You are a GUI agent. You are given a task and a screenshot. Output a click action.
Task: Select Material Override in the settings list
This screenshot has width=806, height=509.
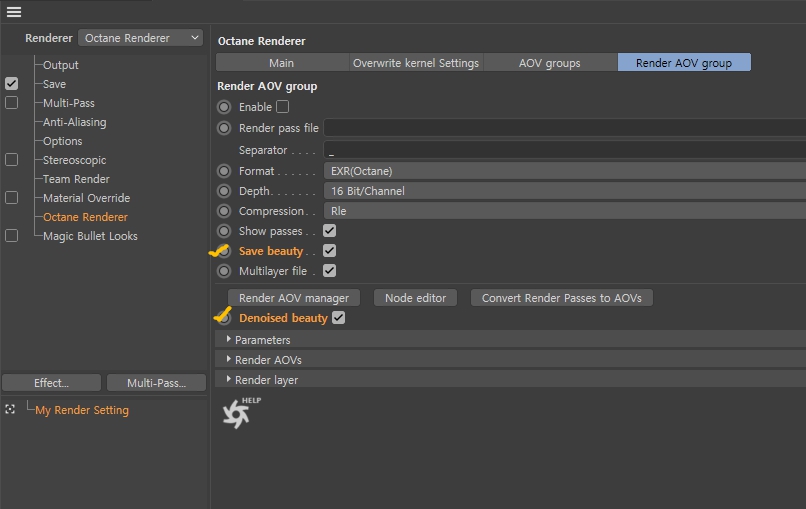click(86, 198)
